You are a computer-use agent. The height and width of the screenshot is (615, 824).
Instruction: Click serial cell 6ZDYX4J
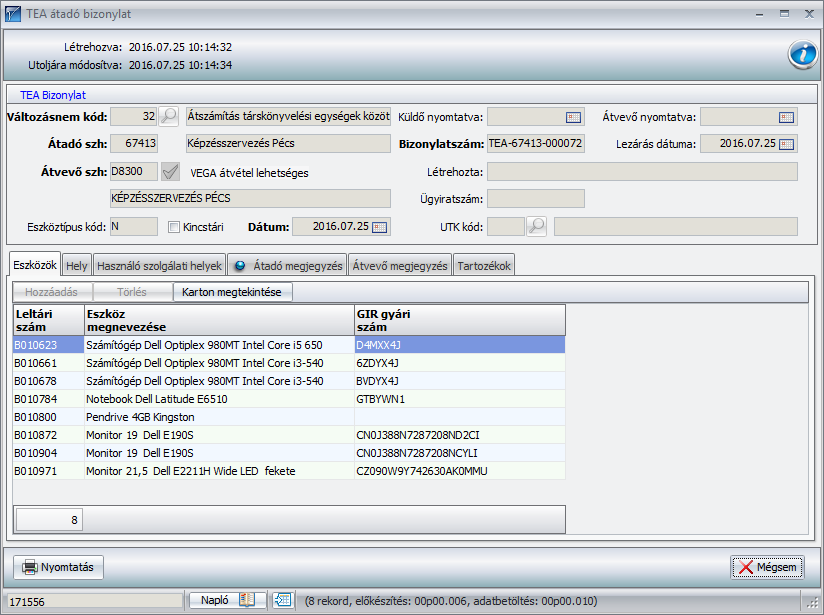coord(460,363)
